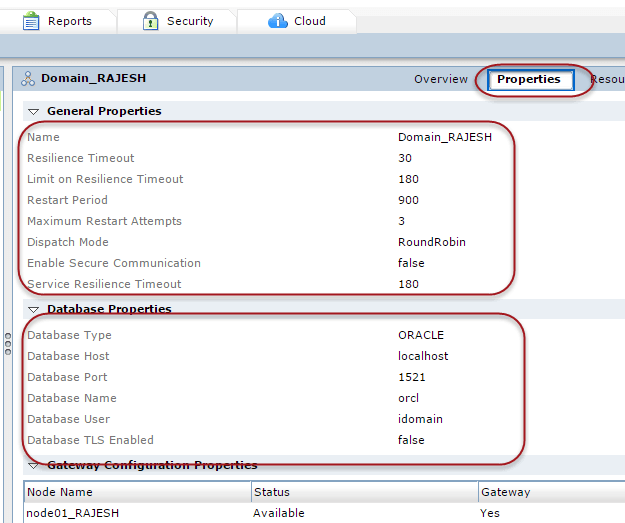Click the Resilience Timeout value 30

[x=405, y=158]
